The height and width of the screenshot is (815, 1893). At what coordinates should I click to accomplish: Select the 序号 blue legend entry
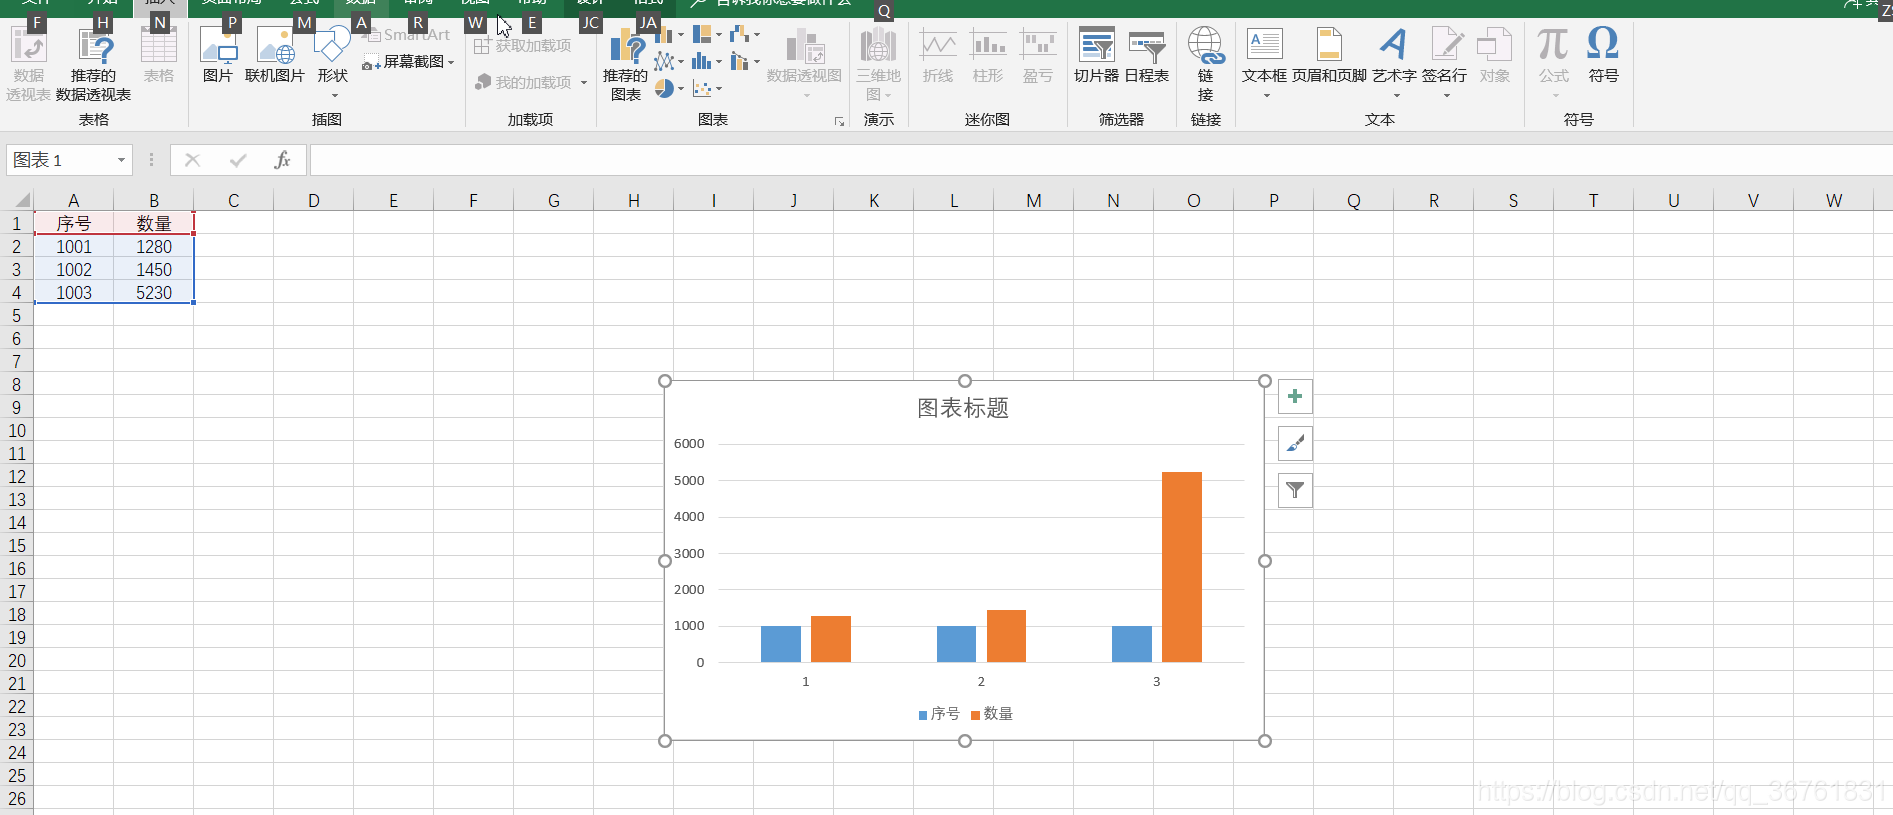click(x=939, y=714)
